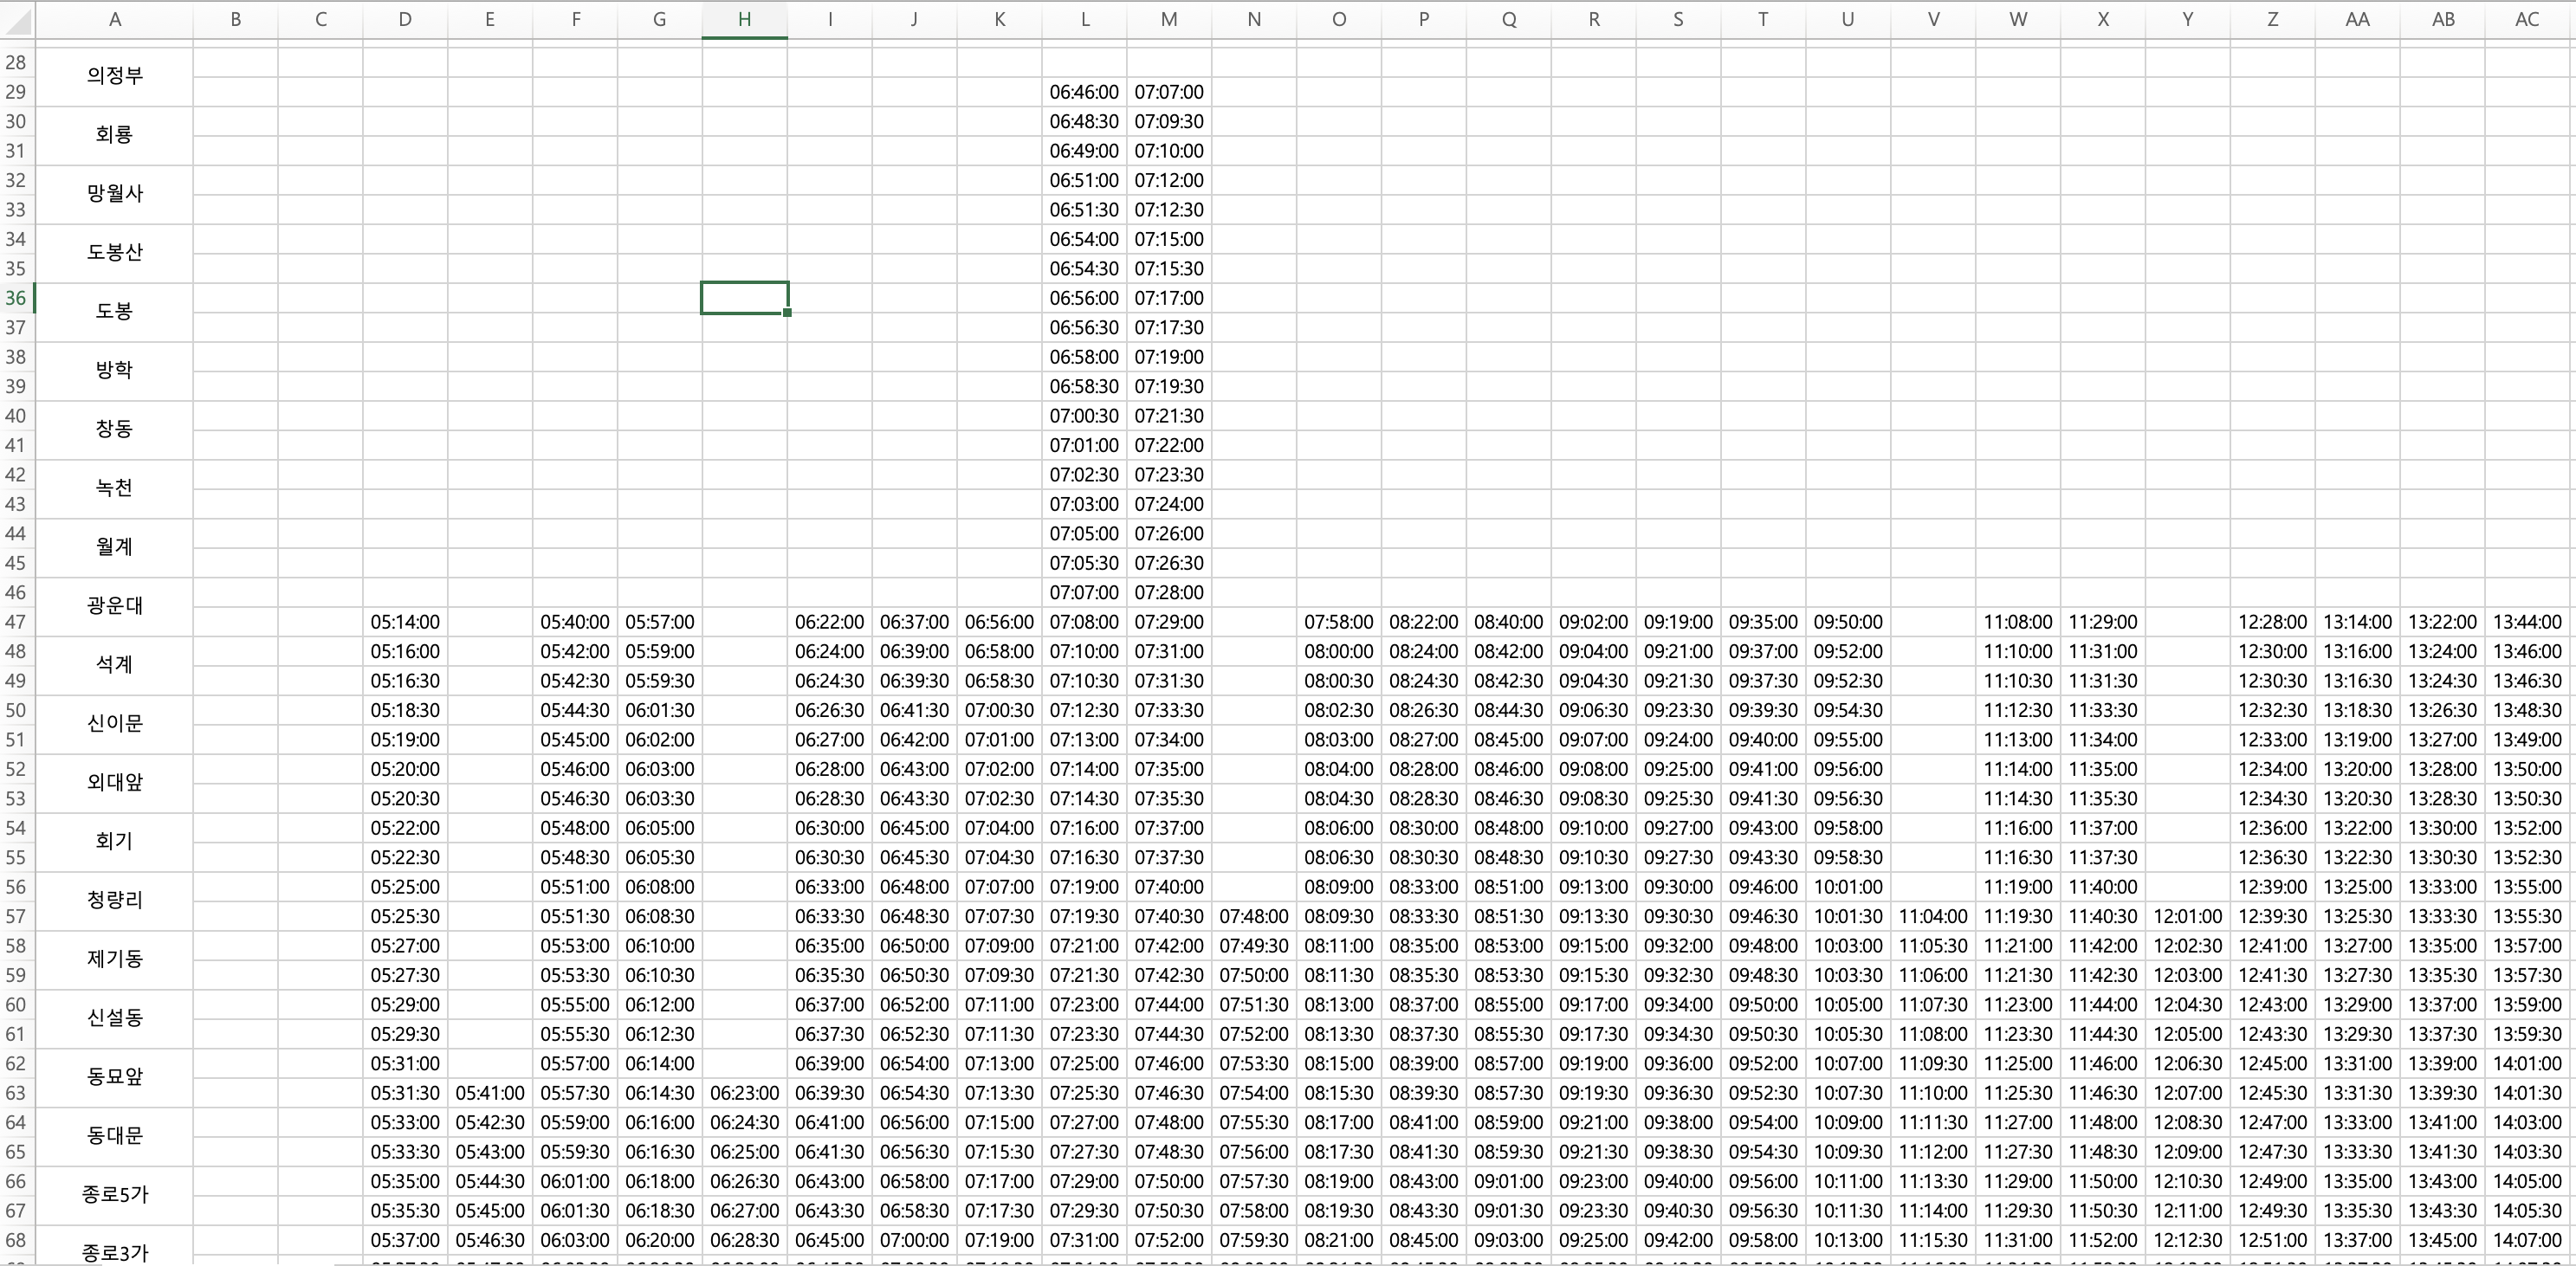This screenshot has width=2576, height=1266.
Task: Click the 도봉산 station cell
Action: pyautogui.click(x=115, y=253)
